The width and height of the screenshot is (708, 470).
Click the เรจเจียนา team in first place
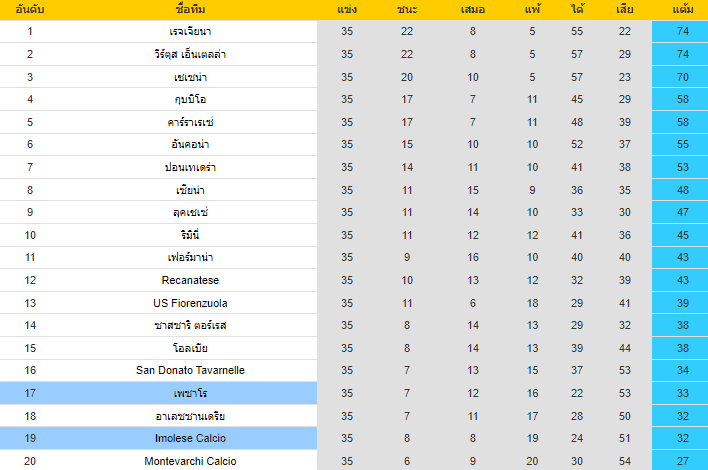[x=190, y=31]
